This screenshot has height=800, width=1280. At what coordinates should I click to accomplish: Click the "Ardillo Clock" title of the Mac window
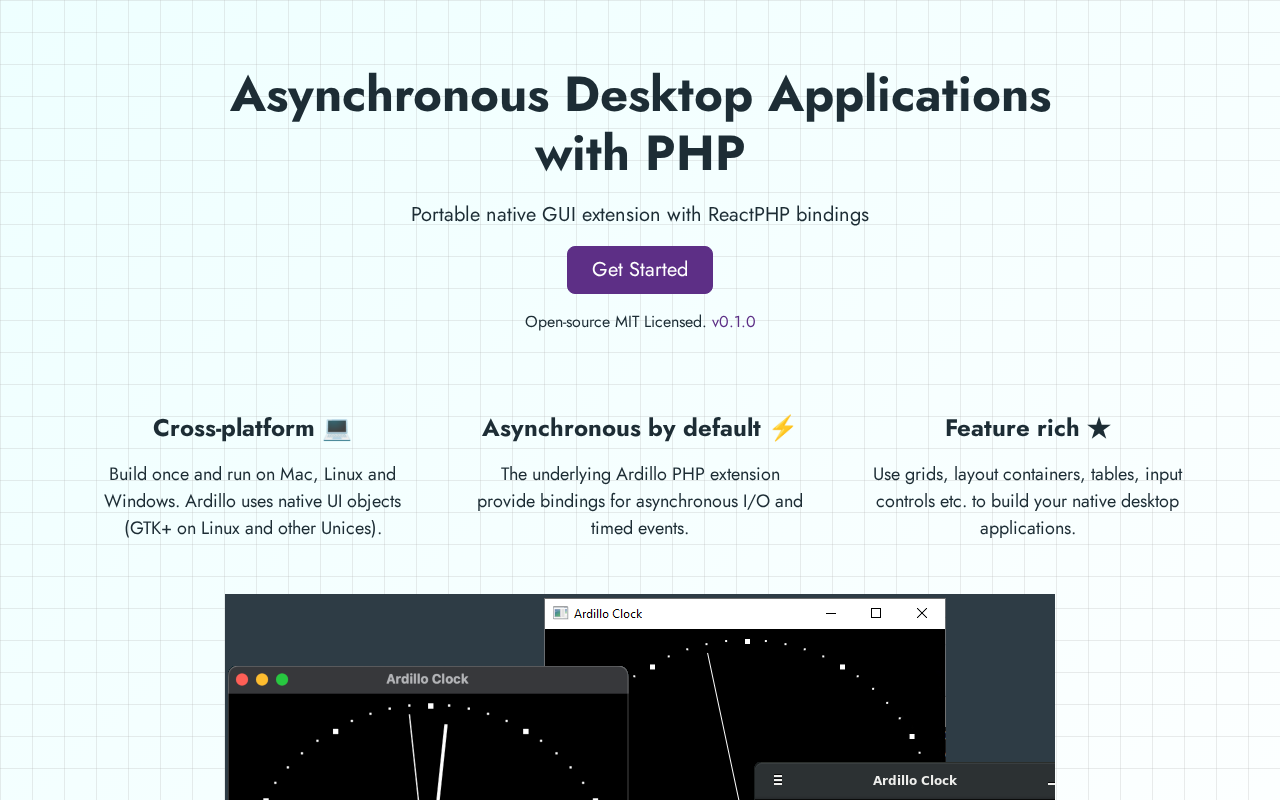427,679
